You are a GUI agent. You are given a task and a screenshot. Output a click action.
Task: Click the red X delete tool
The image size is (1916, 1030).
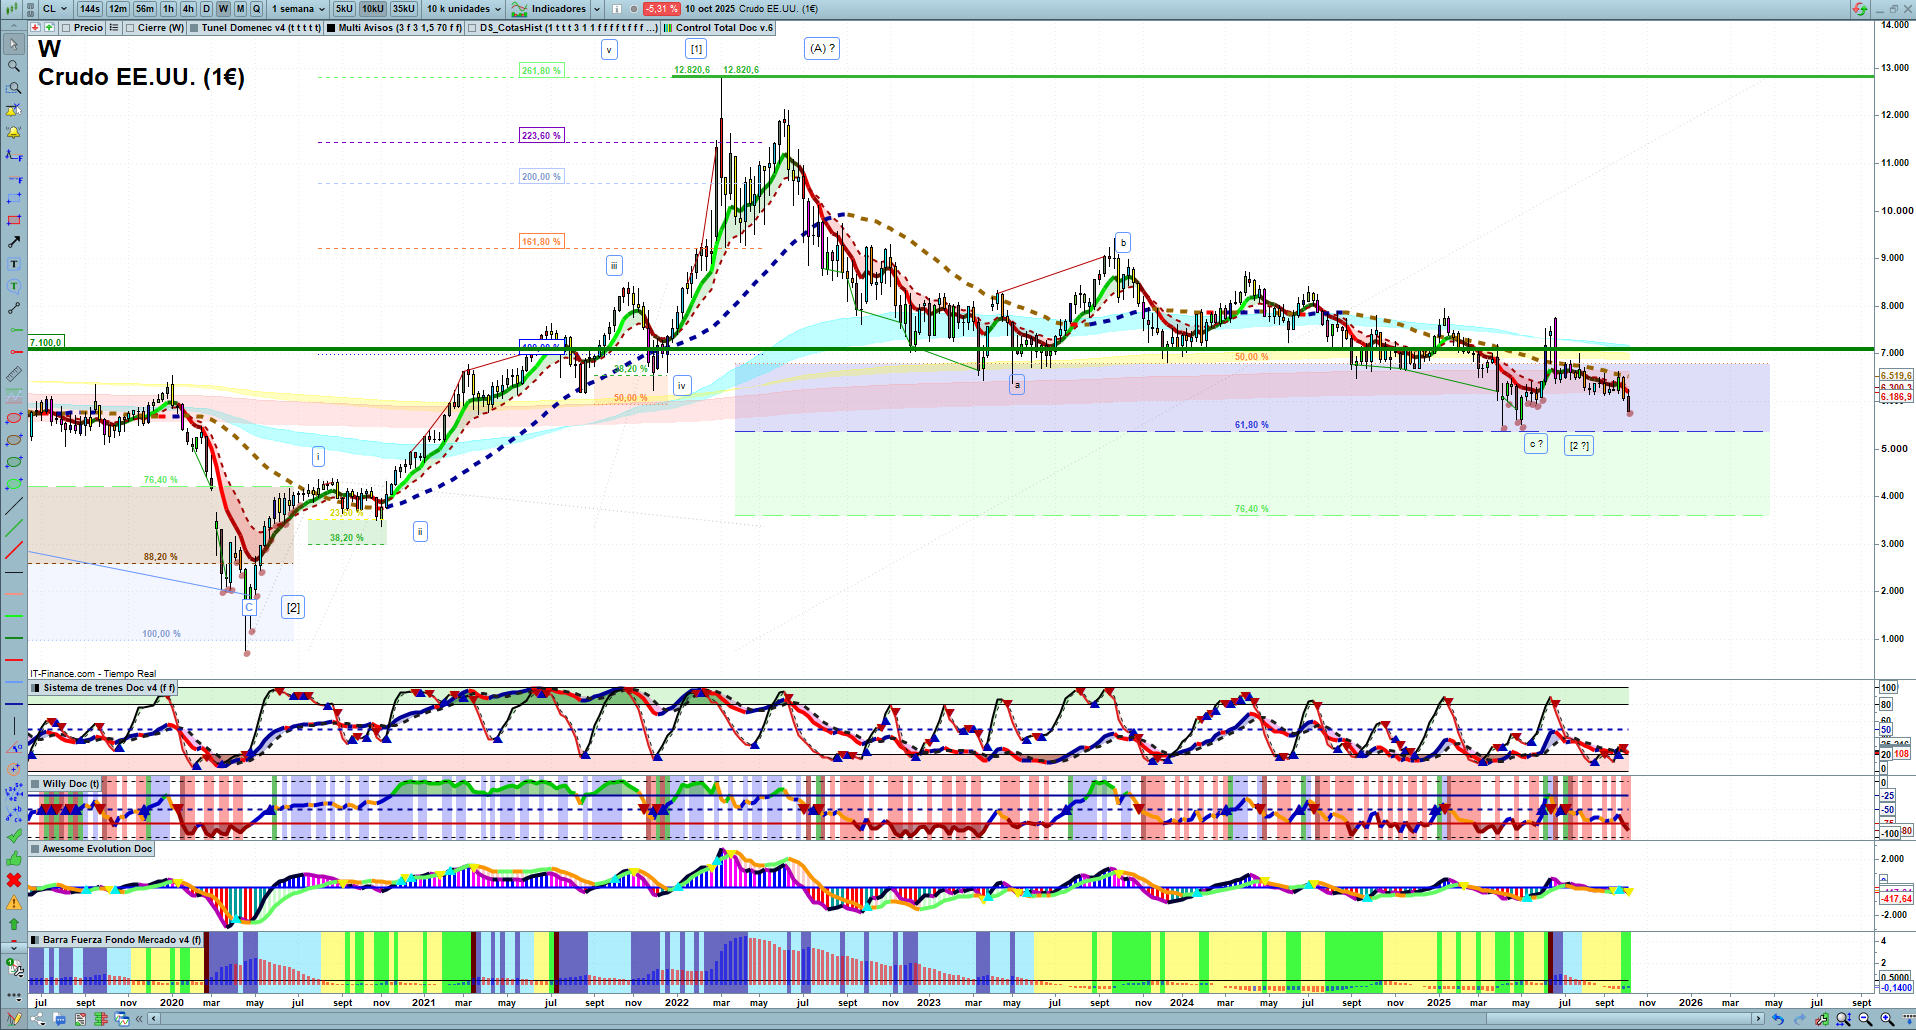coord(13,880)
